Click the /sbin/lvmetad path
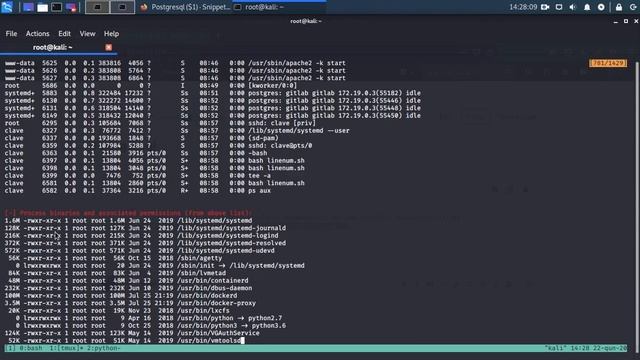Screen dimensions: 640x360 201,273
